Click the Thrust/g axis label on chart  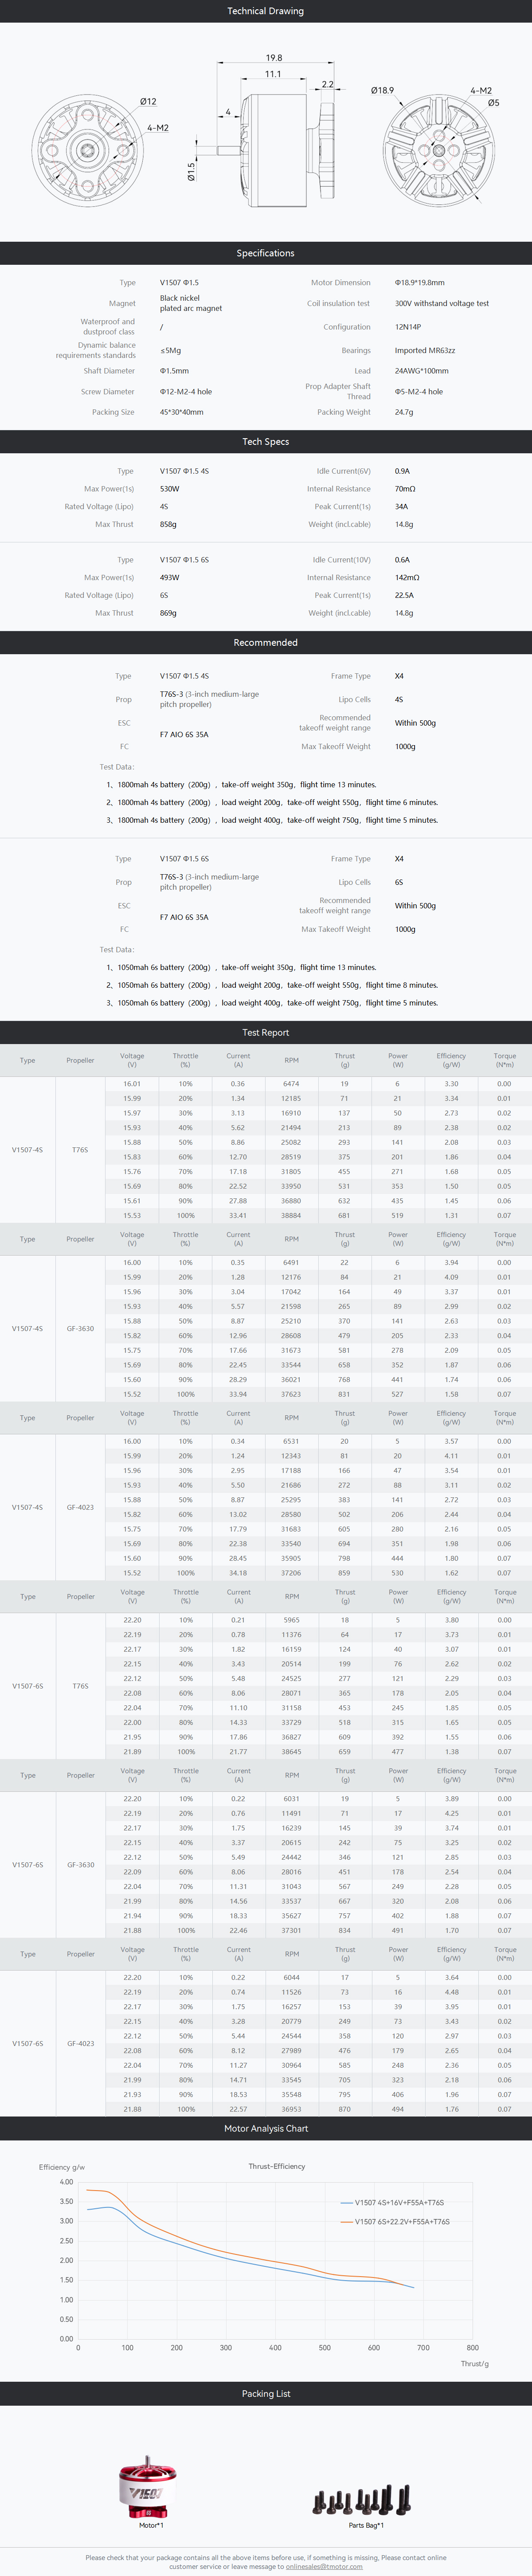pos(474,2363)
